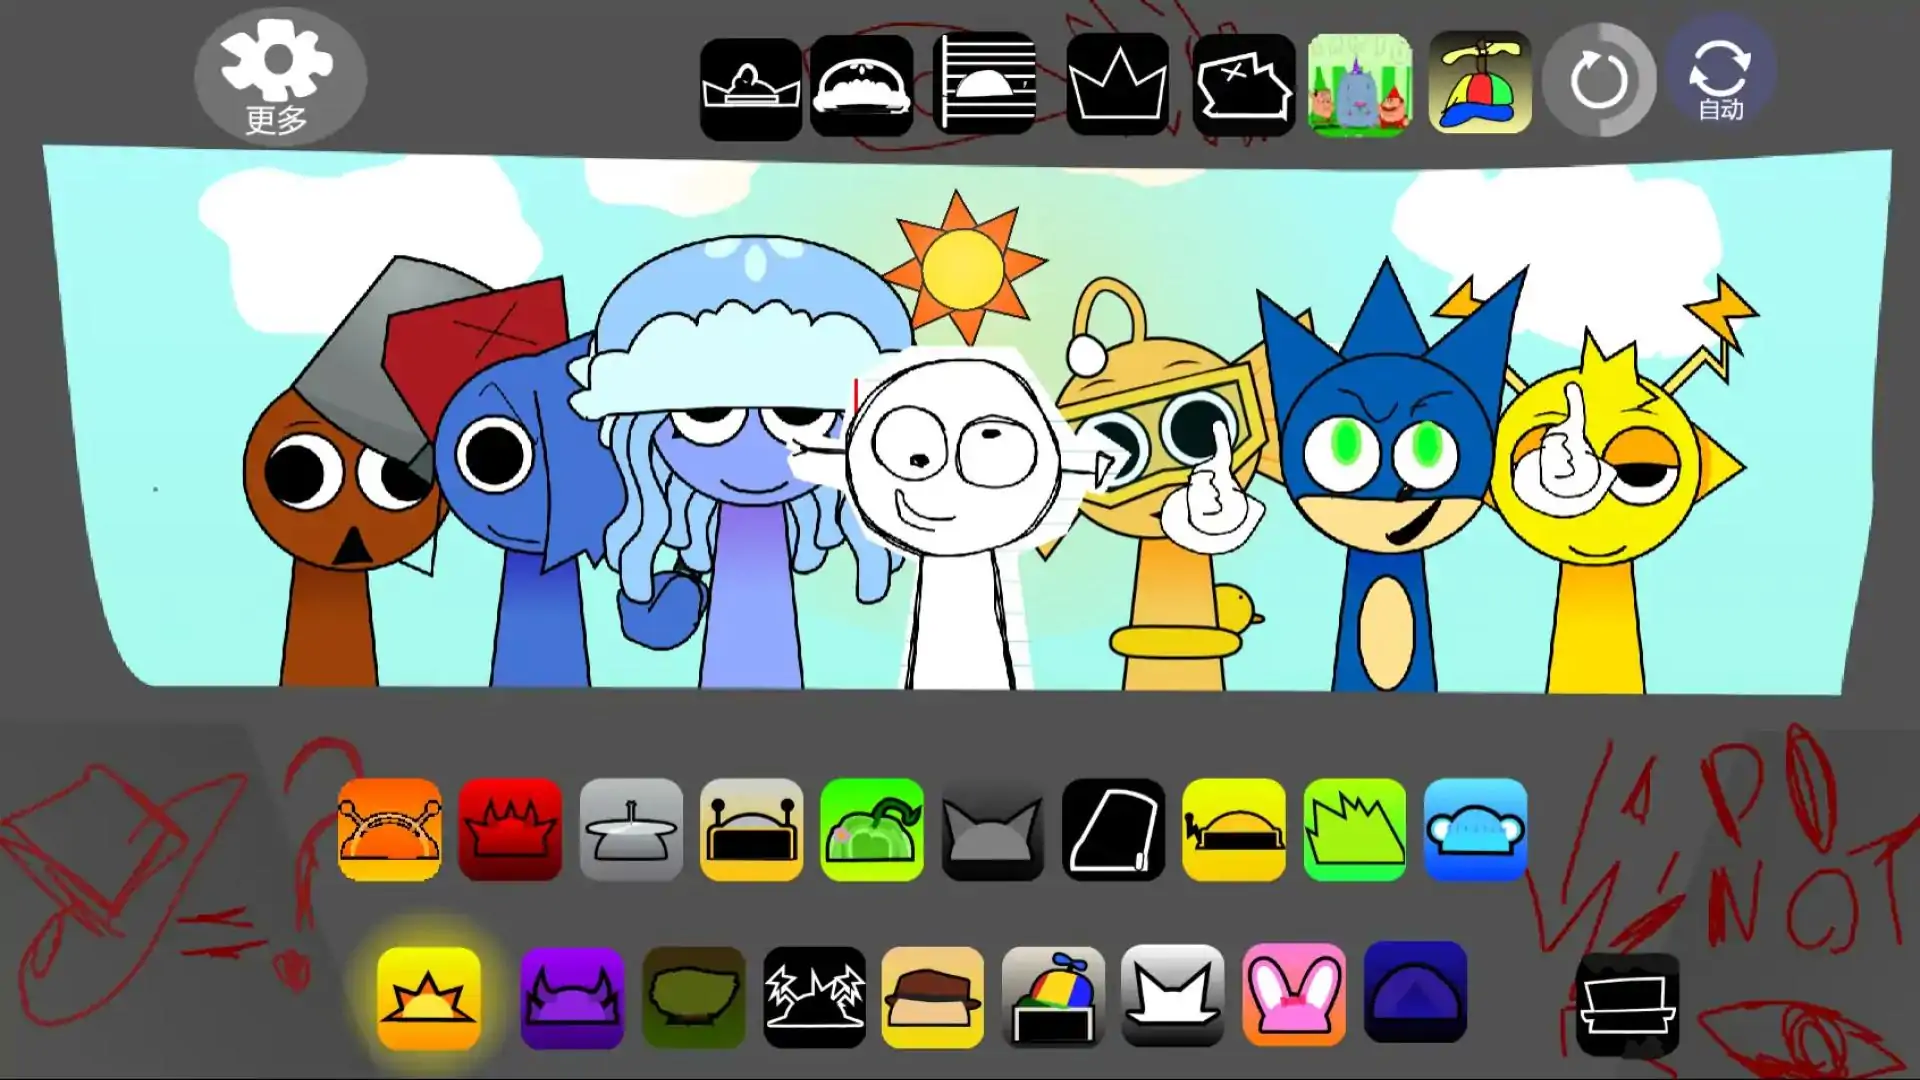Select the black crown-with-figure bonus icon
This screenshot has height=1080, width=1920.
coord(751,88)
